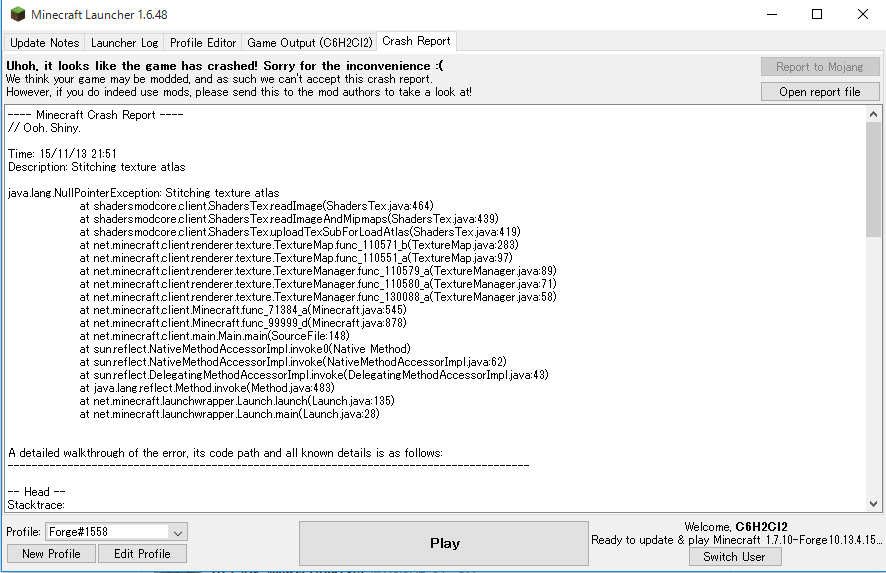Screen dimensions: 886x573
Task: Close the Minecraft Launcher window
Action: click(863, 14)
